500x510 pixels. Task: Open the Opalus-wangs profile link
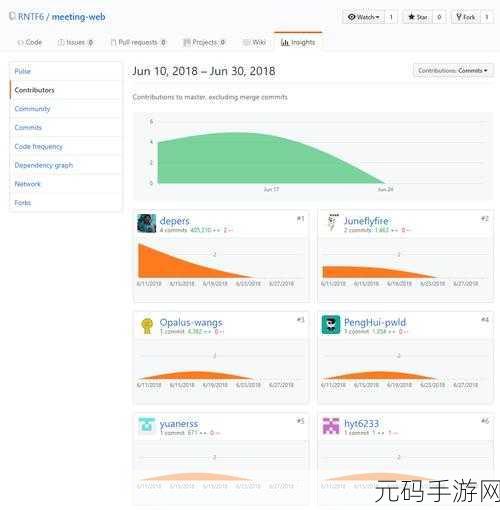click(191, 322)
